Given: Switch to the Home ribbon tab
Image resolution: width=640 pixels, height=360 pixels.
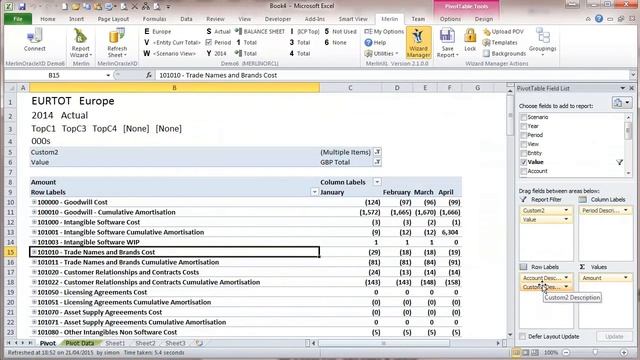Looking at the screenshot, I should (x=48, y=19).
